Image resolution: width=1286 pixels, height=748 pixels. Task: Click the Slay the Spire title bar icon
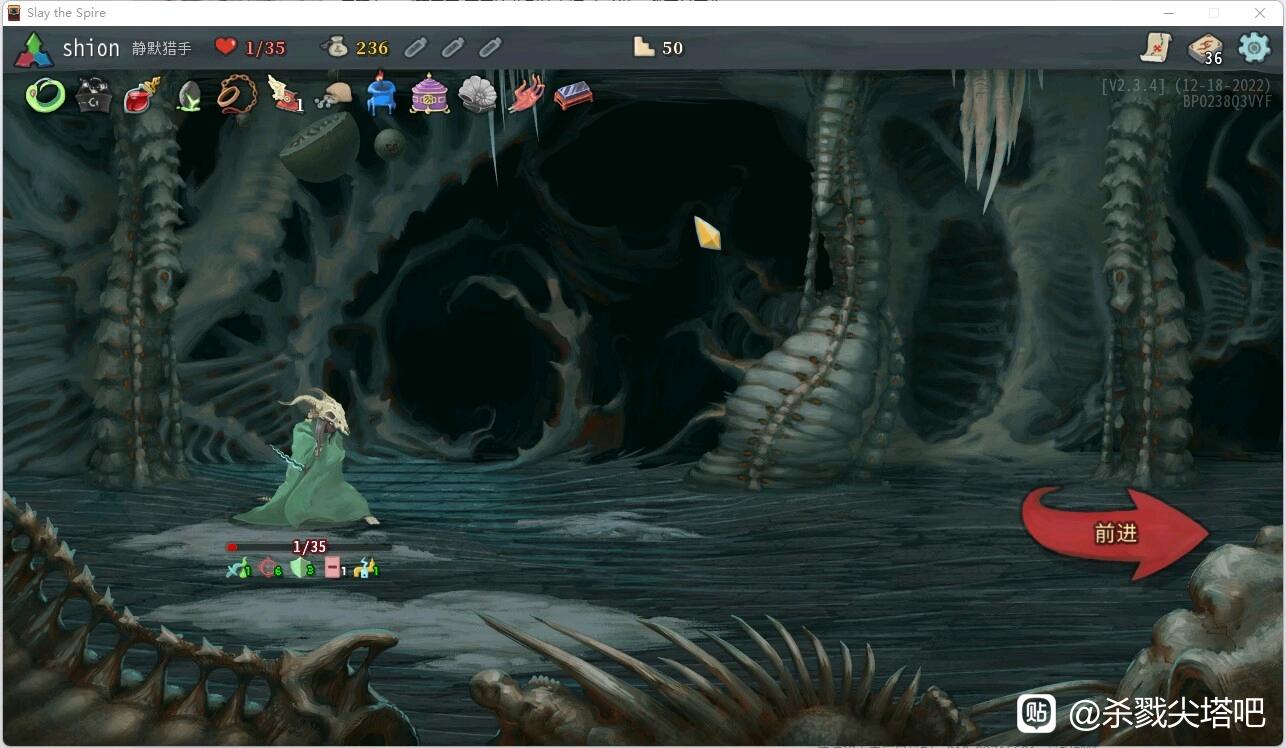coord(14,13)
